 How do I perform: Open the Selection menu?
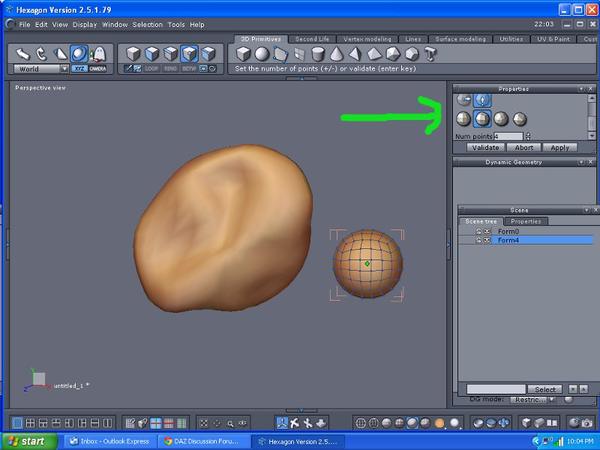pos(147,24)
